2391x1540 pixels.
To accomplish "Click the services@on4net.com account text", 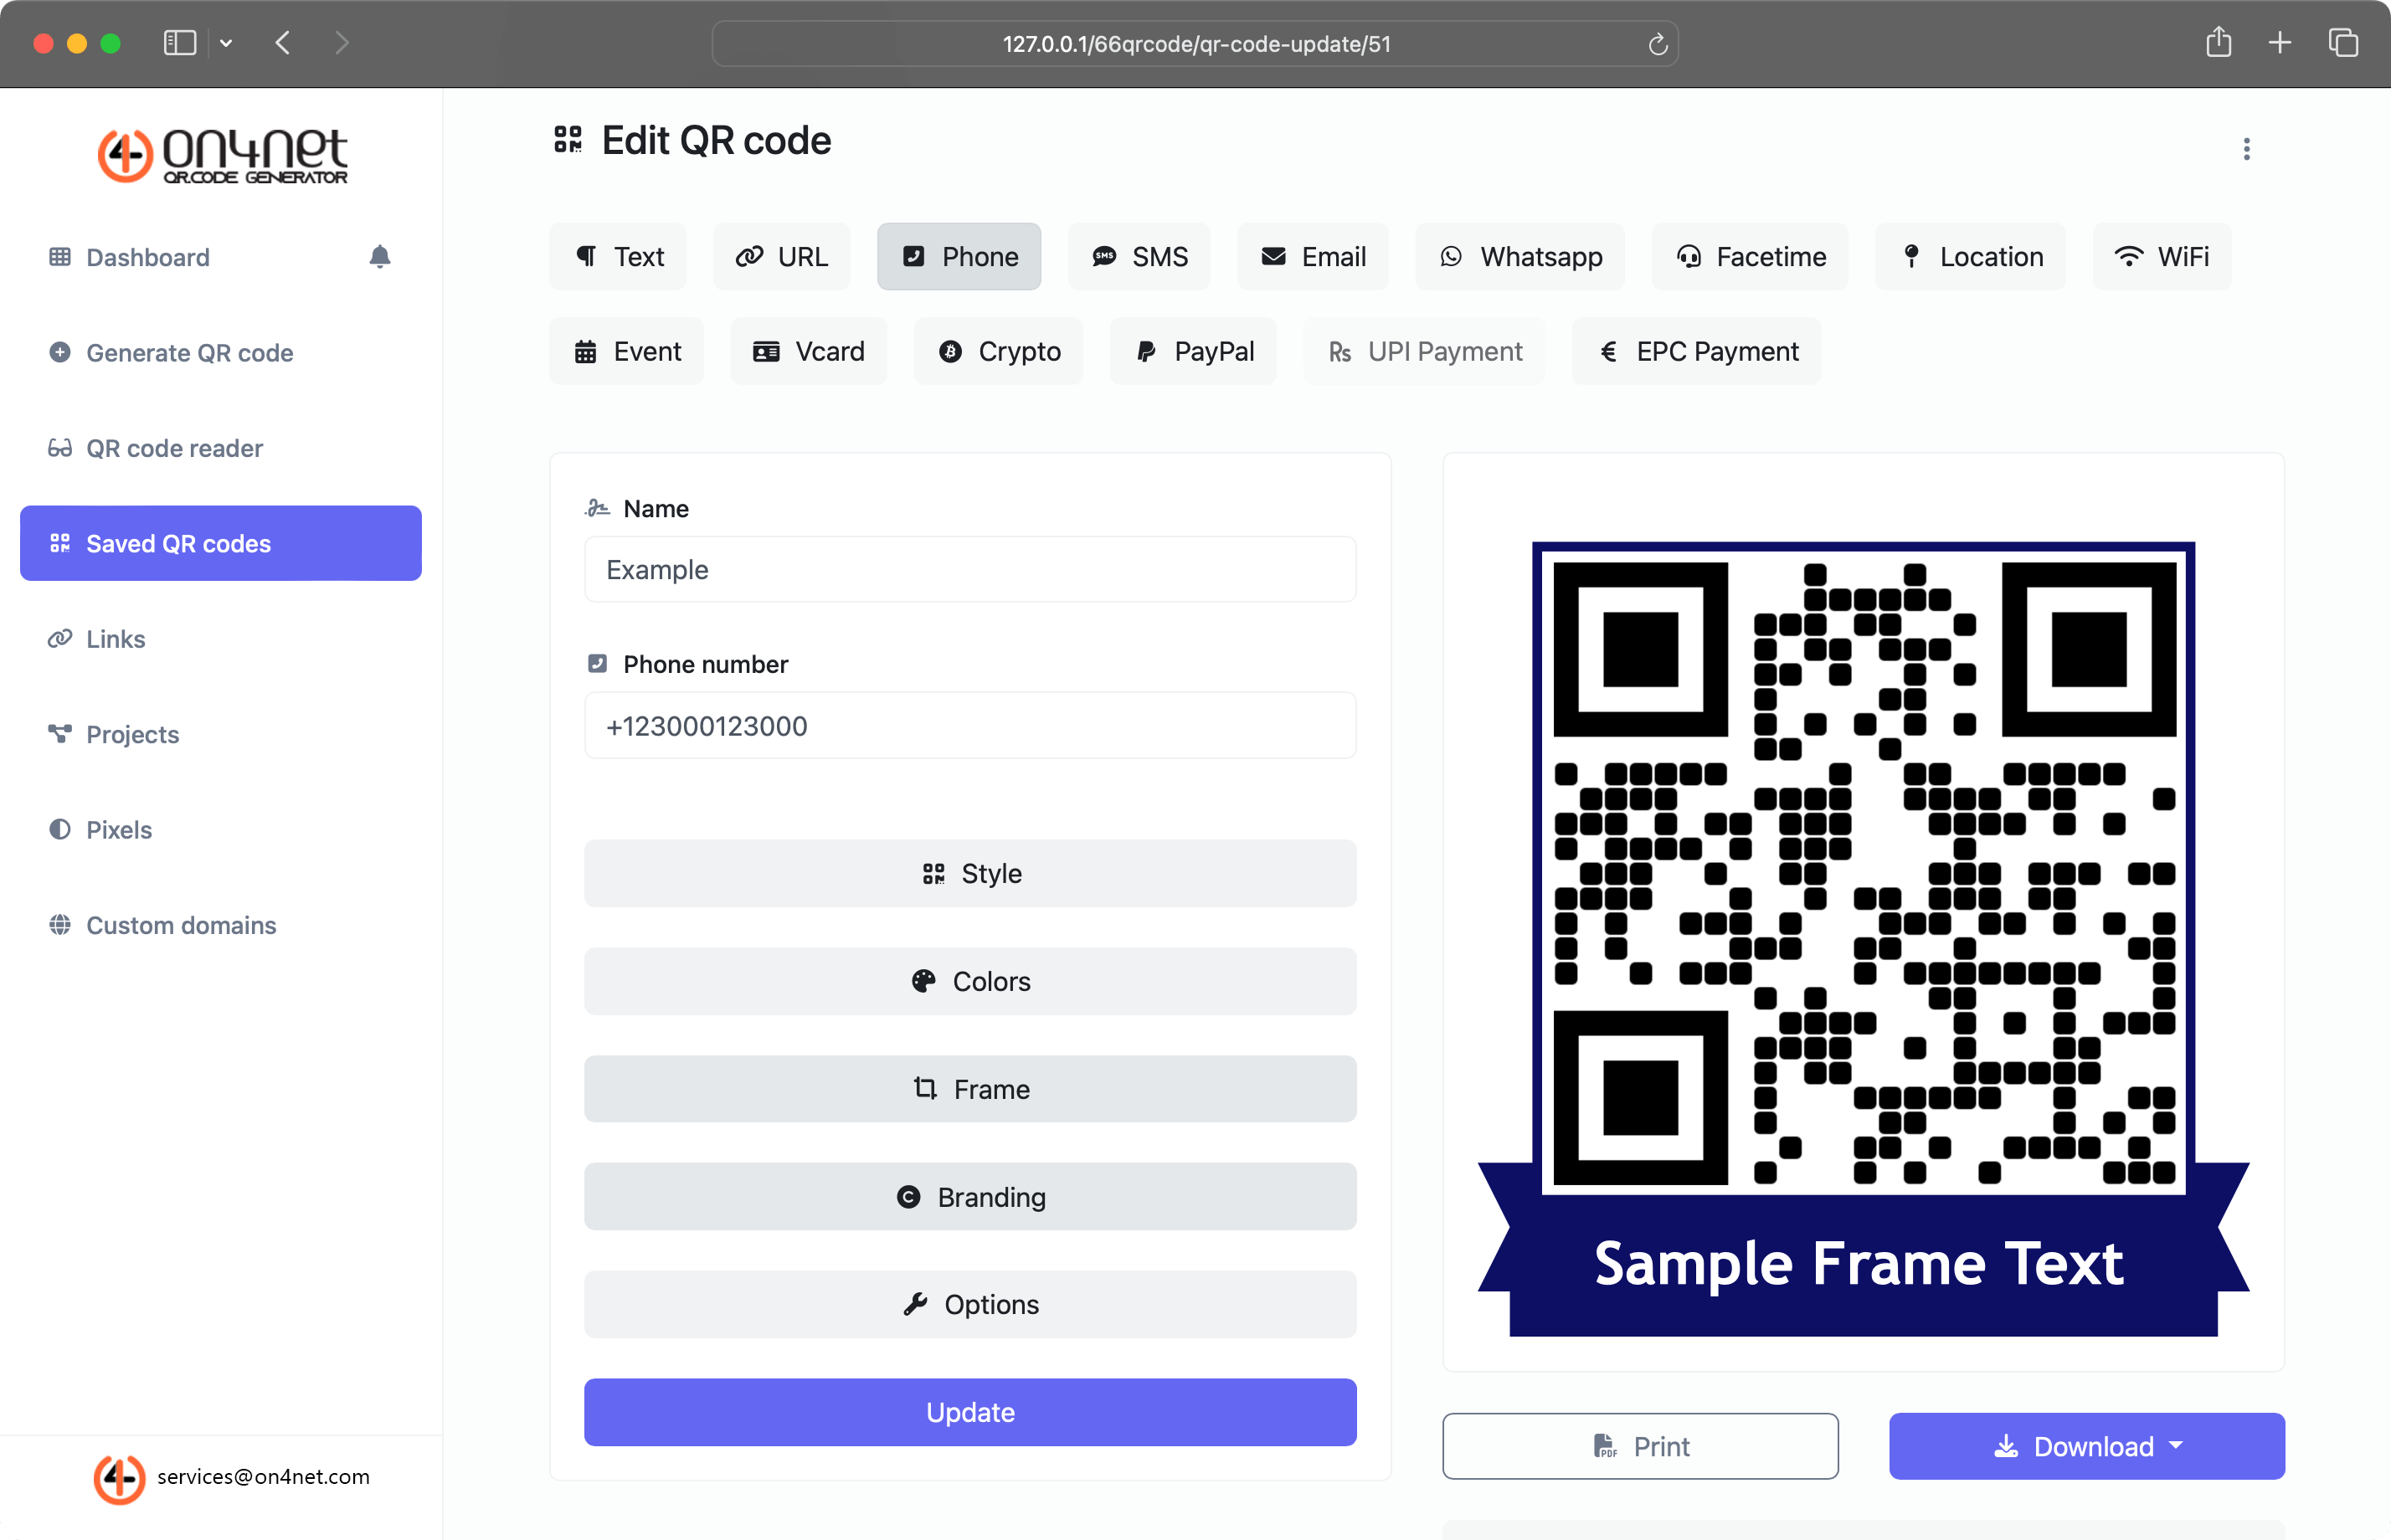I will coord(263,1477).
